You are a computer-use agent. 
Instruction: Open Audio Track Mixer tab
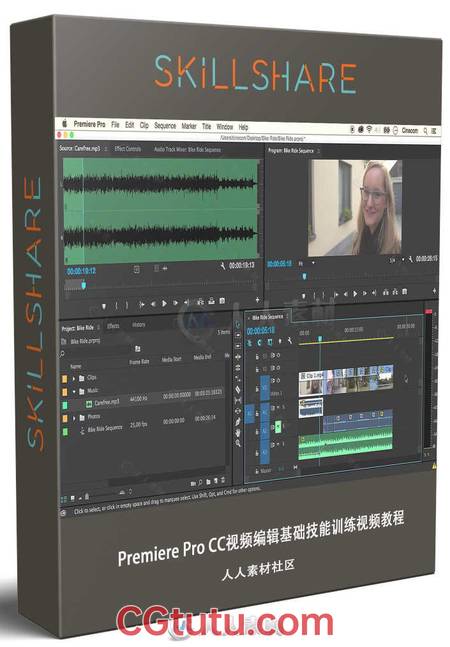pos(188,149)
